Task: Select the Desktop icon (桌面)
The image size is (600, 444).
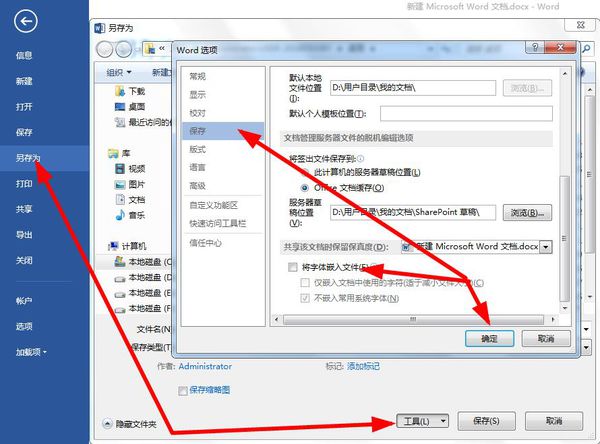Action: pyautogui.click(x=120, y=106)
